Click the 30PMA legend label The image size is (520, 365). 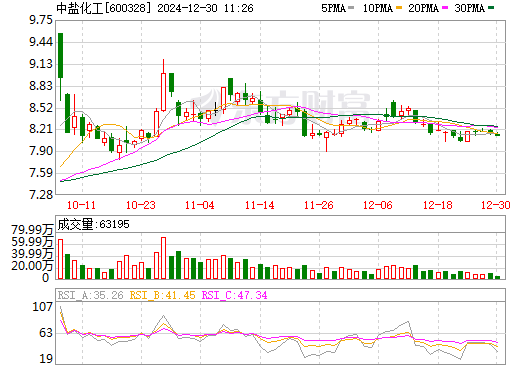[x=469, y=8]
